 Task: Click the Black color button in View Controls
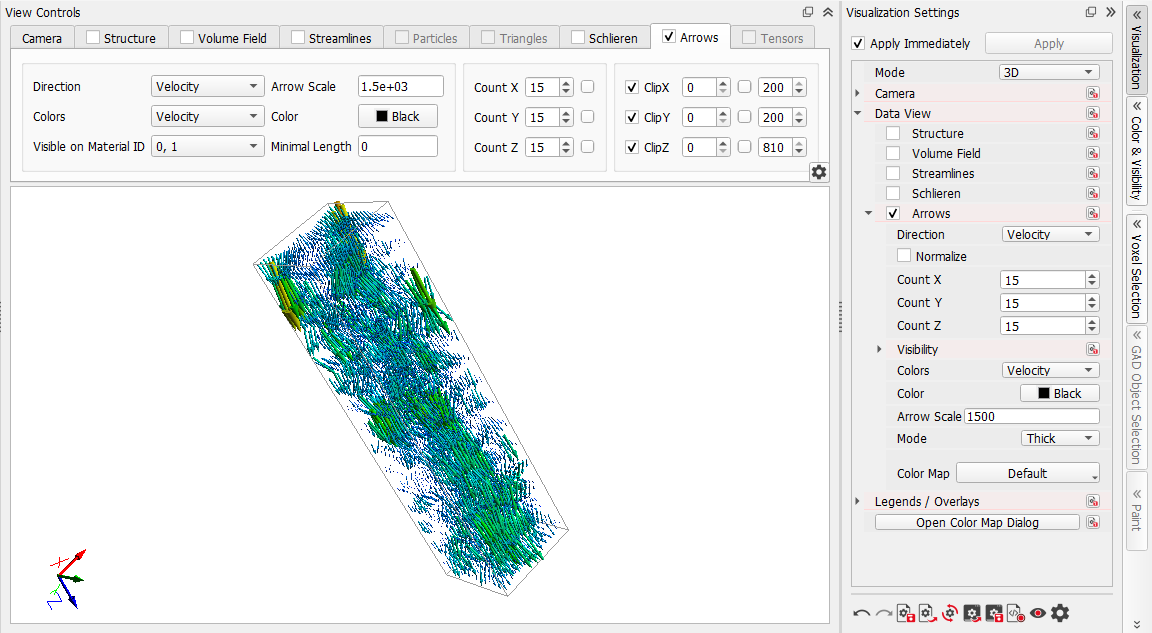(397, 116)
